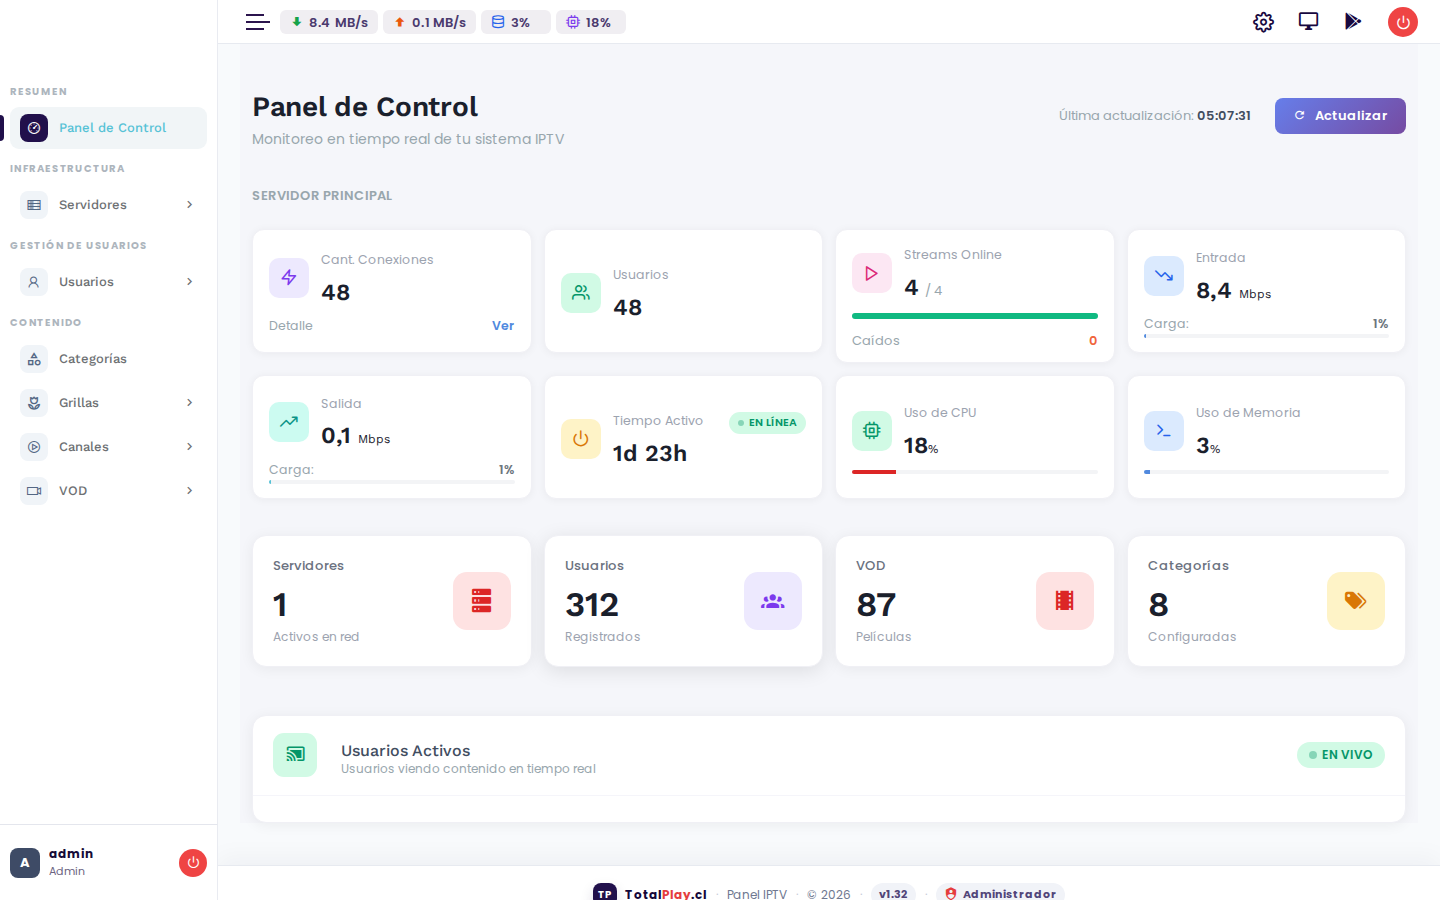1440x900 pixels.
Task: Open Usuarios menu item in sidebar
Action: coord(108,282)
